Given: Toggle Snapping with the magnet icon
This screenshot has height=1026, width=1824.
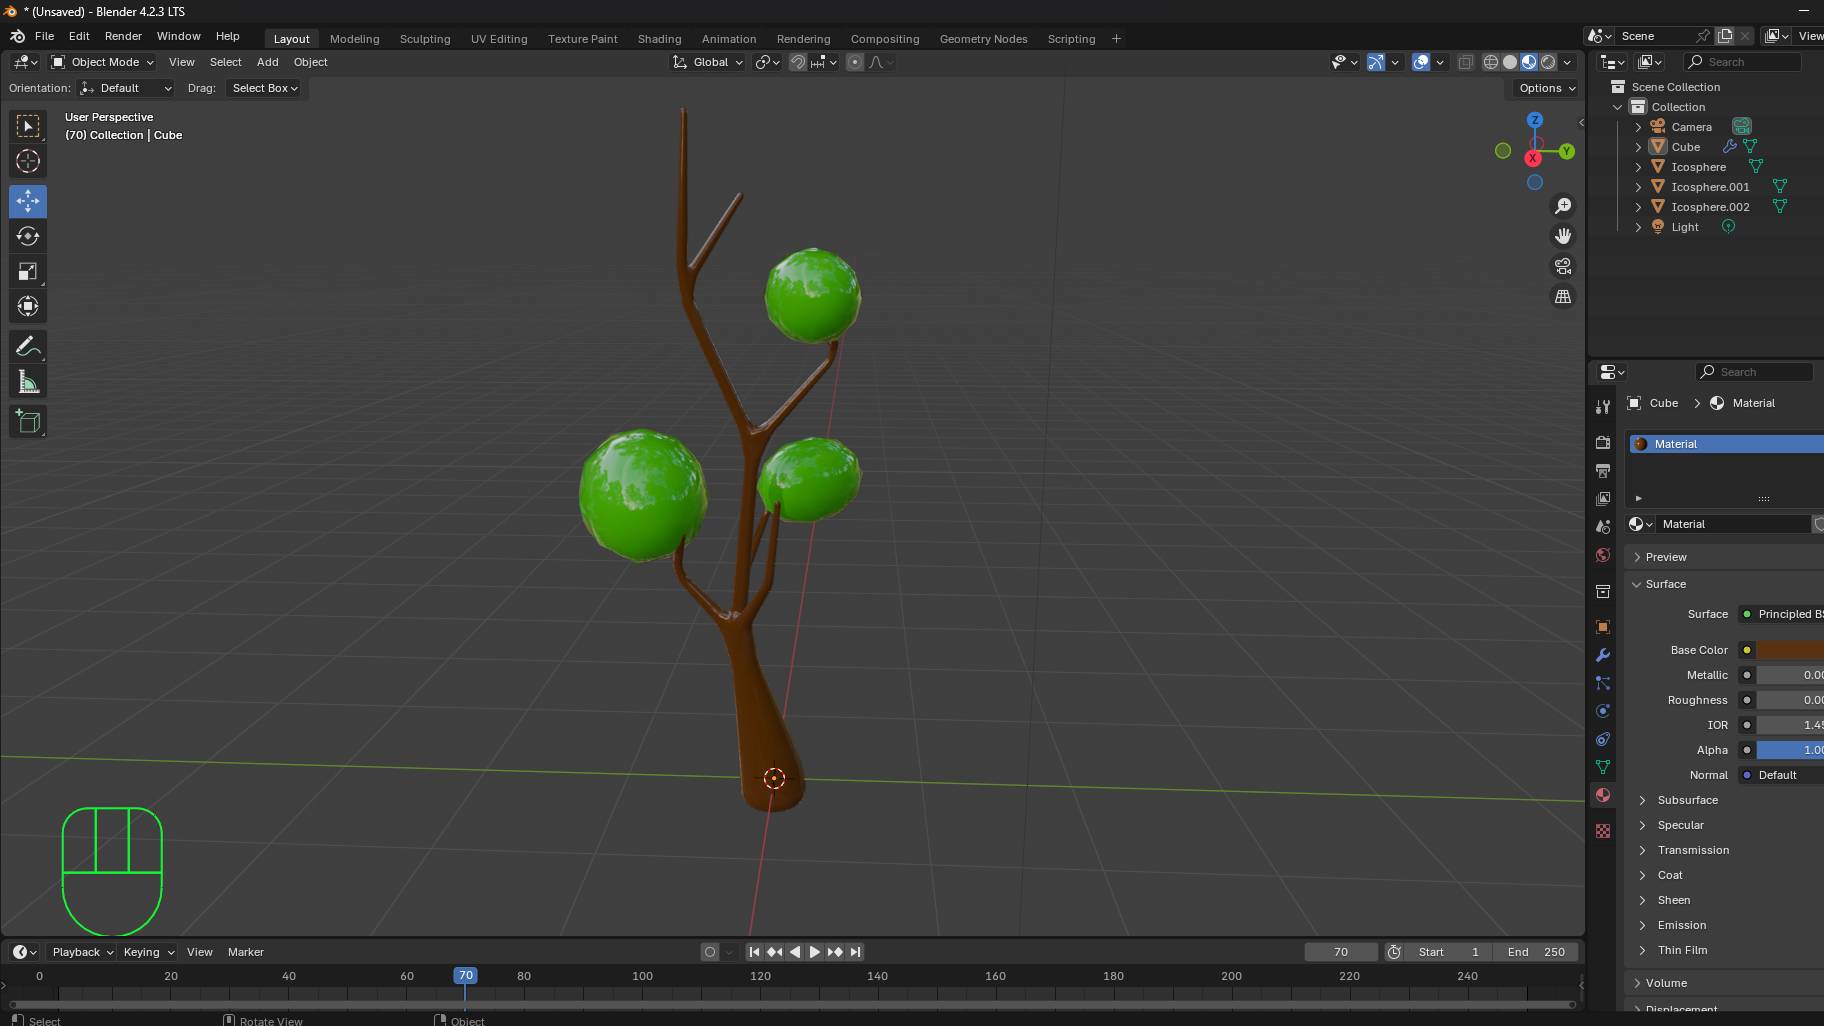Looking at the screenshot, I should pos(796,62).
